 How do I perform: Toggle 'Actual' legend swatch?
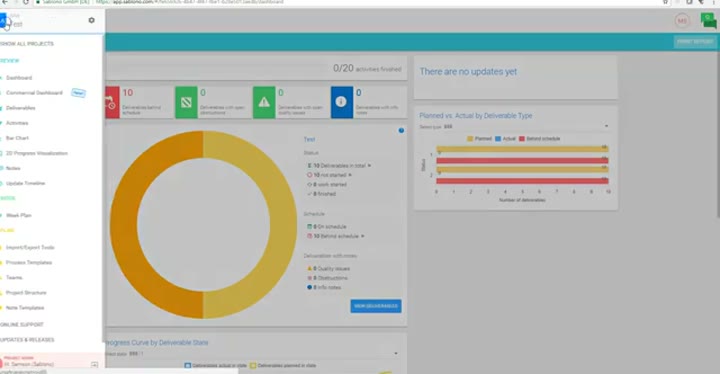[x=498, y=139]
